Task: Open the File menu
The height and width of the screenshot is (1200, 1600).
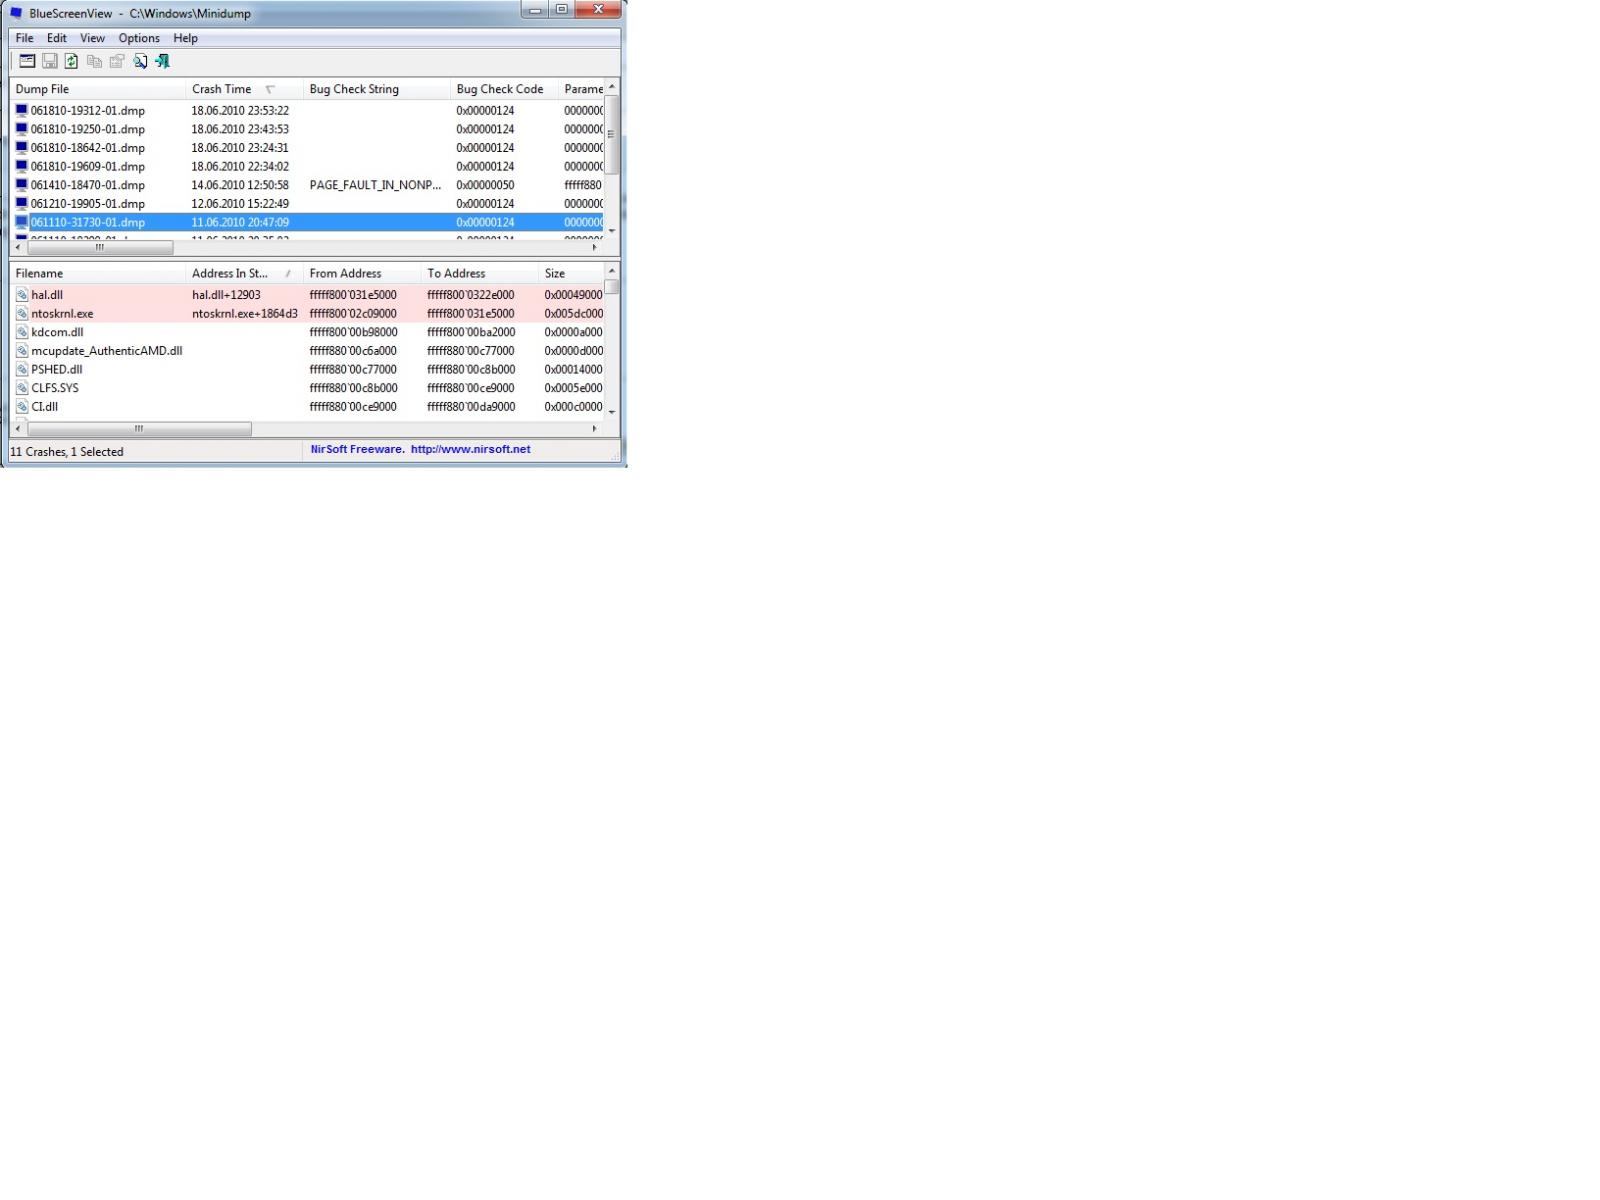Action: (x=24, y=38)
